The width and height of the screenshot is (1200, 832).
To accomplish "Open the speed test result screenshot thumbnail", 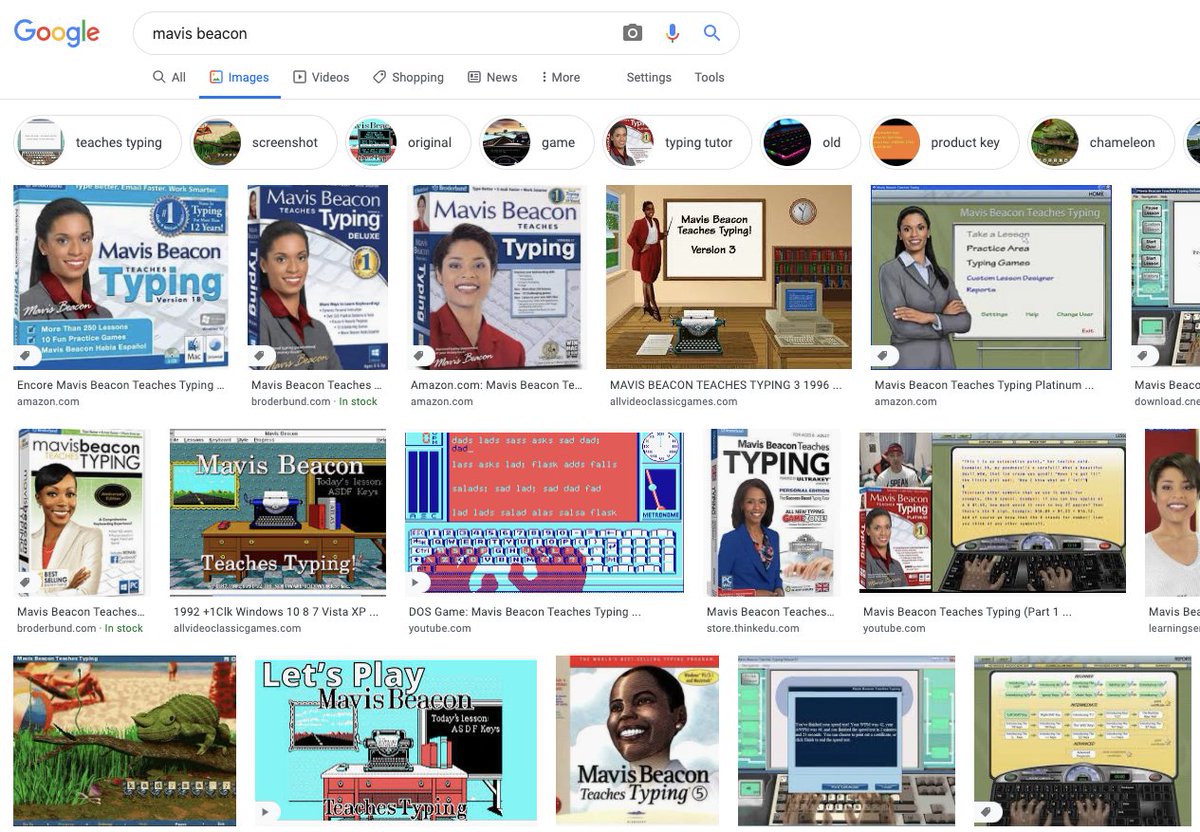I will [846, 740].
